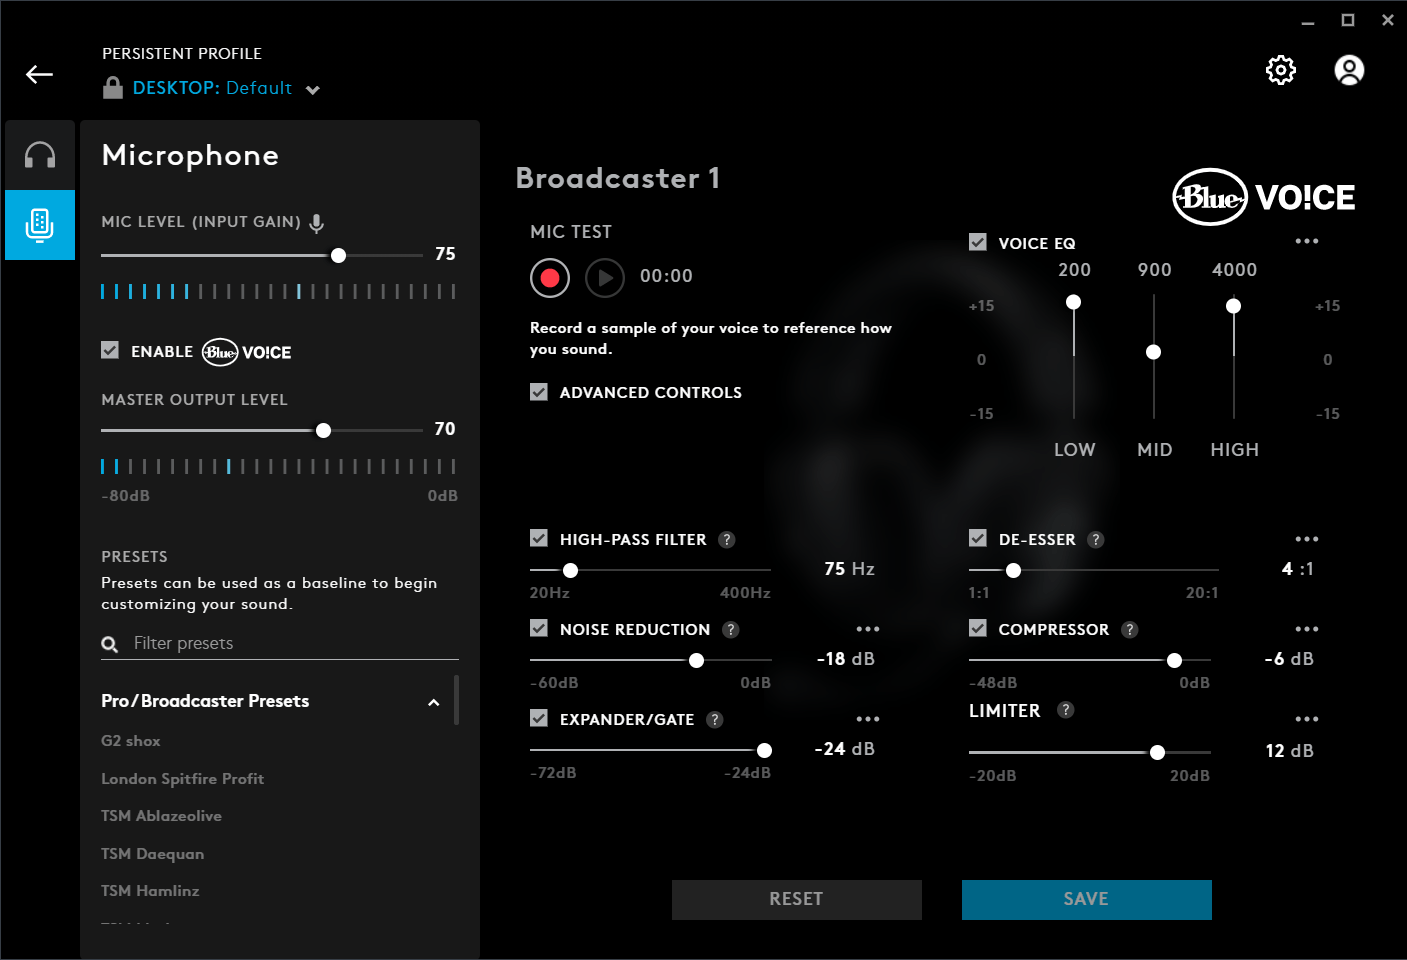Viewport: 1407px width, 960px height.
Task: Collapse the Pro/Broadcaster Presets section
Action: click(433, 702)
